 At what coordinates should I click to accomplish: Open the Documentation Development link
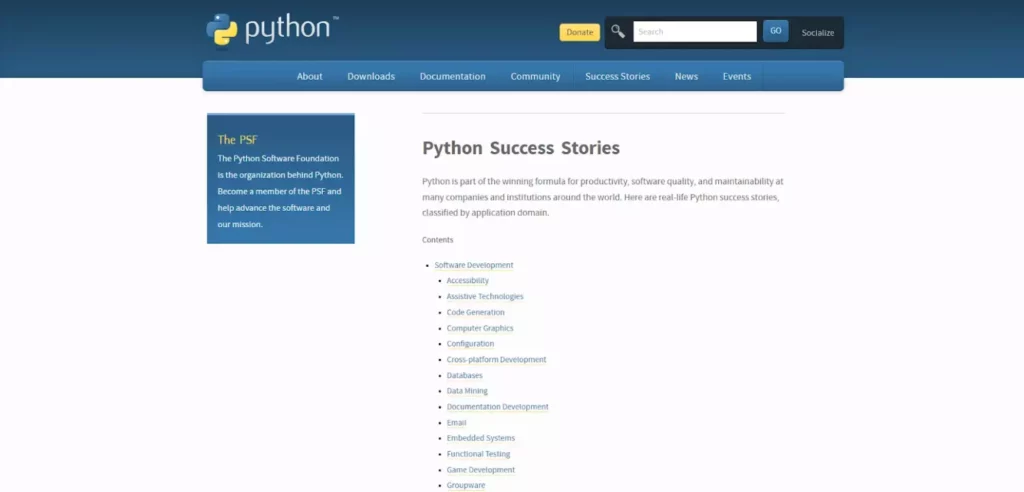(498, 407)
